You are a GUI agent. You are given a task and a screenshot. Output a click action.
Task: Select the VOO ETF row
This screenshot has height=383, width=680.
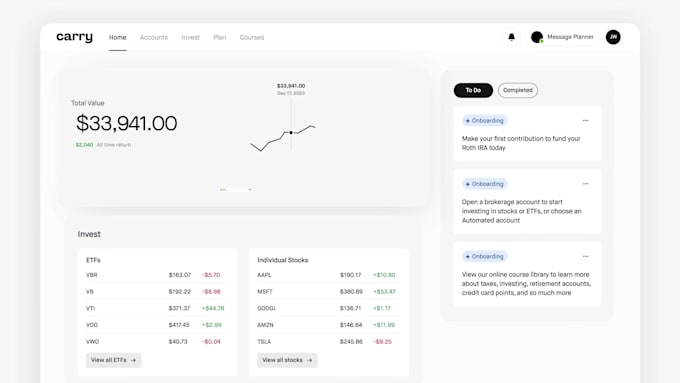click(x=157, y=325)
